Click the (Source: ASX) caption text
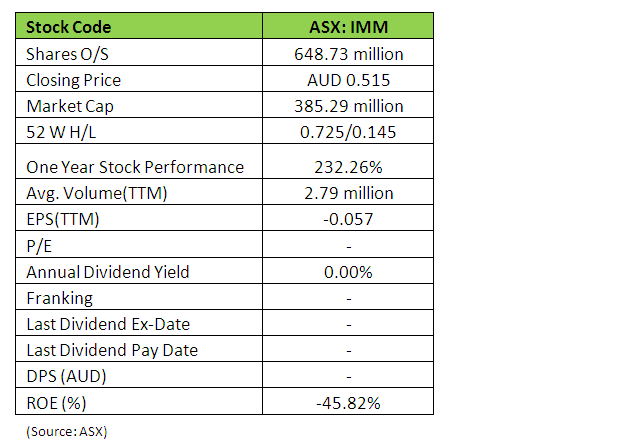Viewport: 640px width, 445px height. 66,431
